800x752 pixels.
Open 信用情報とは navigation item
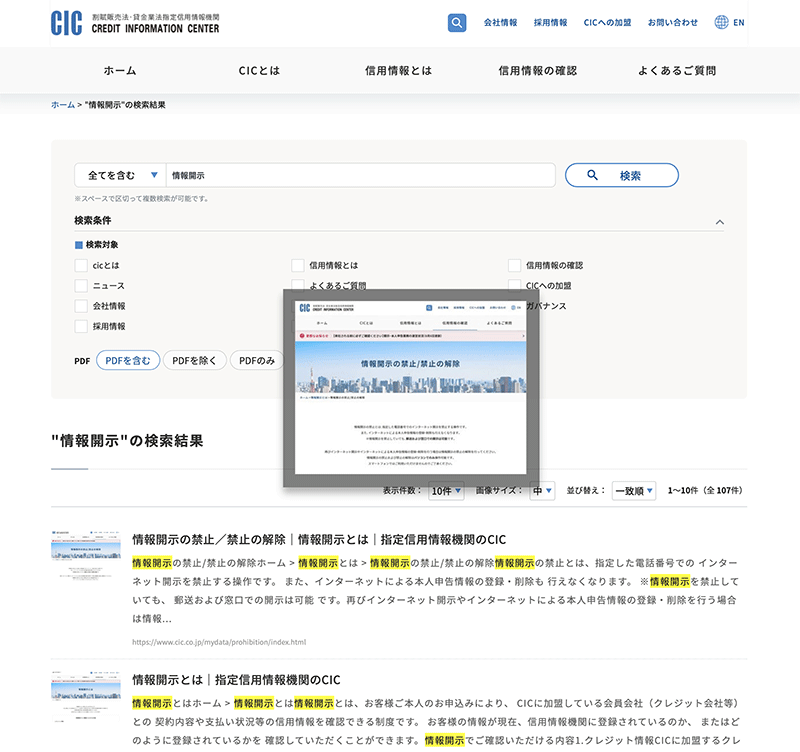click(398, 70)
